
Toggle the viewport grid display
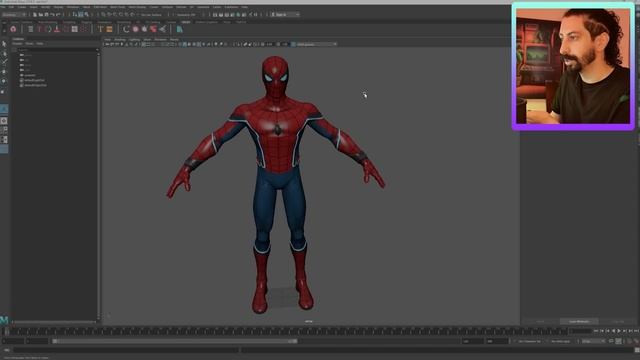tap(144, 44)
